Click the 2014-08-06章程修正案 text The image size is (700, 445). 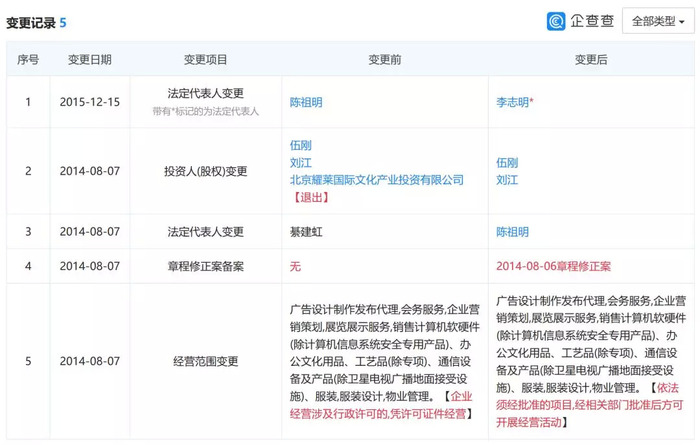[x=554, y=266]
